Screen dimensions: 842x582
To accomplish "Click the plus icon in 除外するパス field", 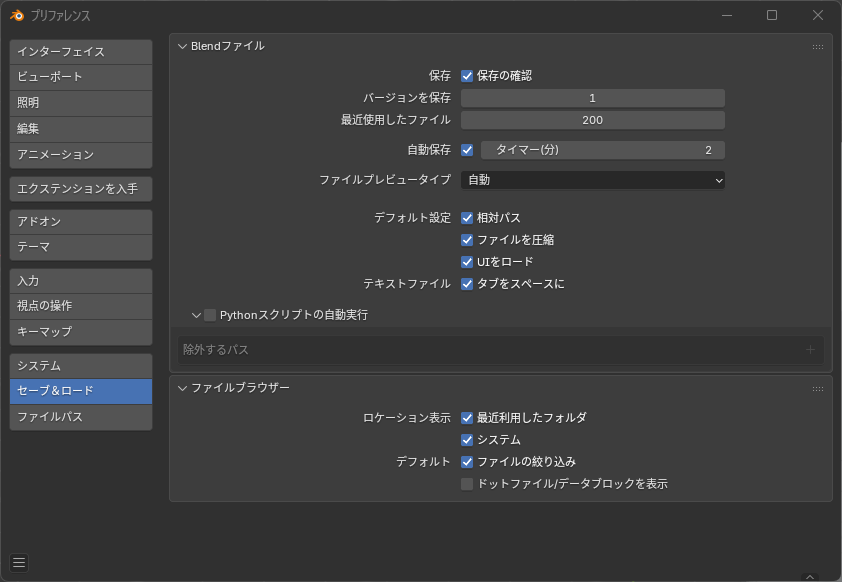I will 810,350.
